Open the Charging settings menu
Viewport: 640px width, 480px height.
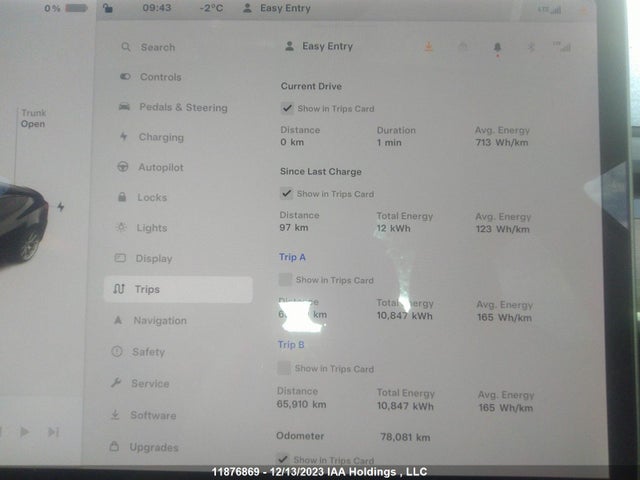[160, 137]
